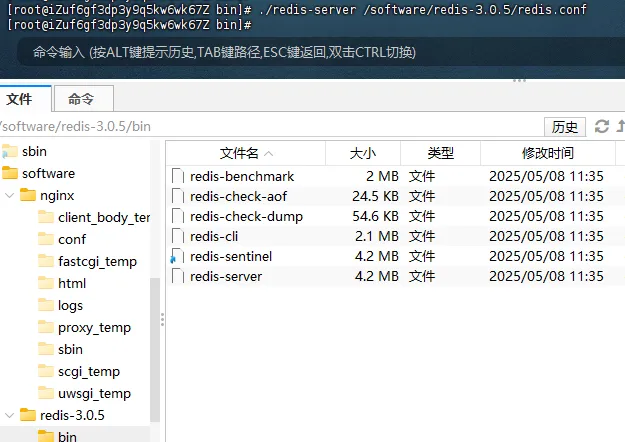The image size is (625, 442).
Task: Click the 24.5 KB size cell
Action: point(375,196)
